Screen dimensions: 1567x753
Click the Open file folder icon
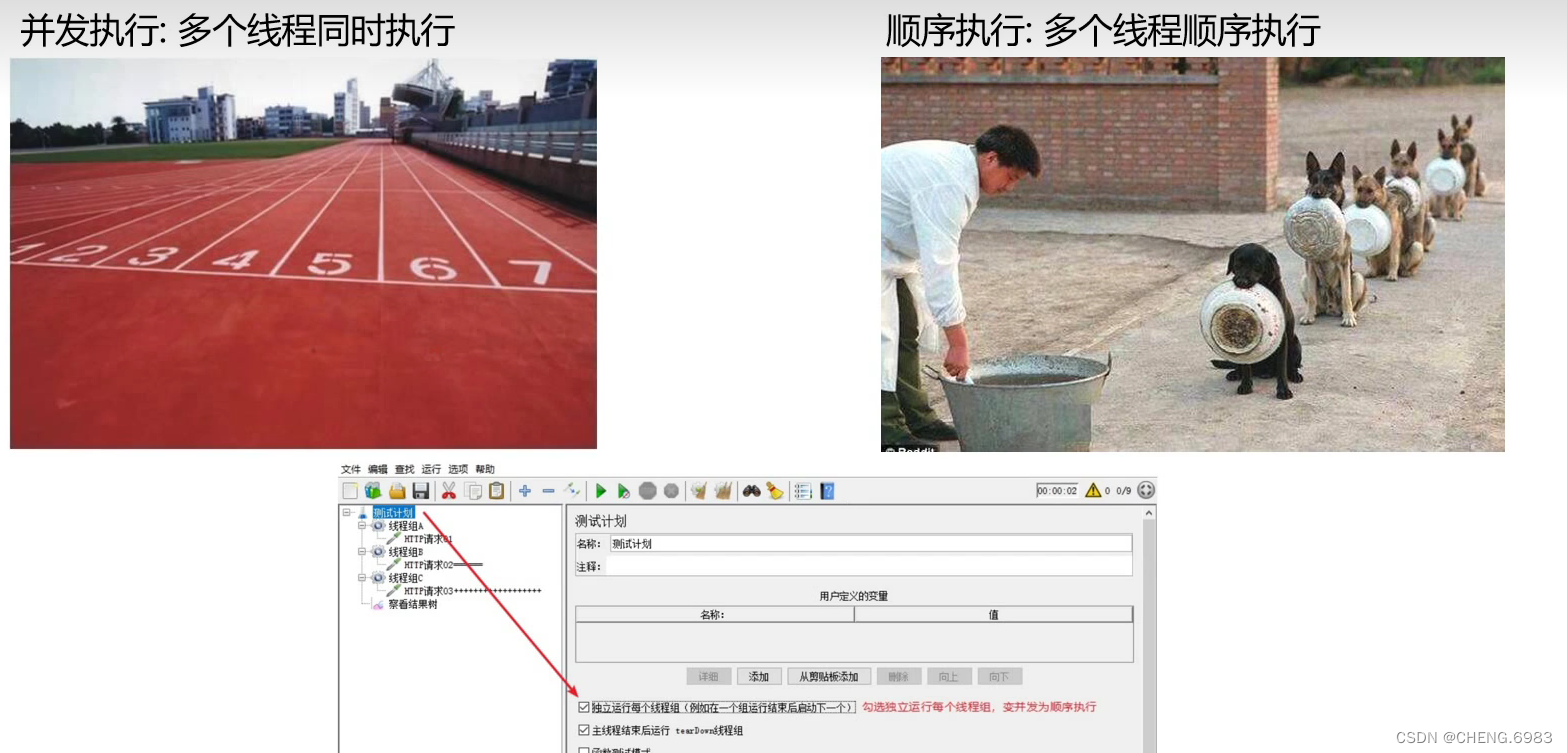pos(397,491)
